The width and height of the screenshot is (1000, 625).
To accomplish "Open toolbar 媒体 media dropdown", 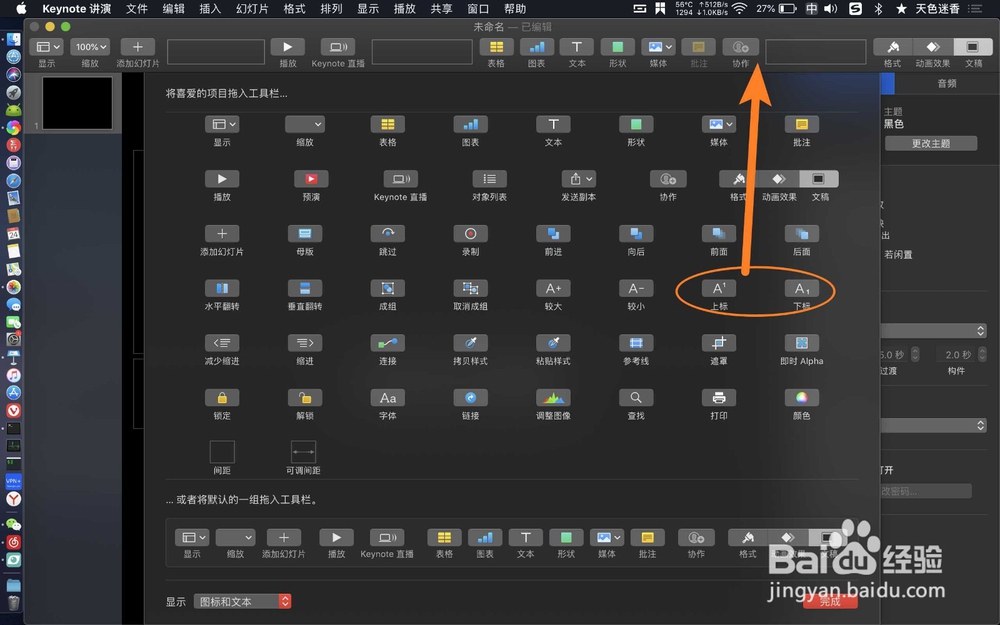I will [658, 47].
